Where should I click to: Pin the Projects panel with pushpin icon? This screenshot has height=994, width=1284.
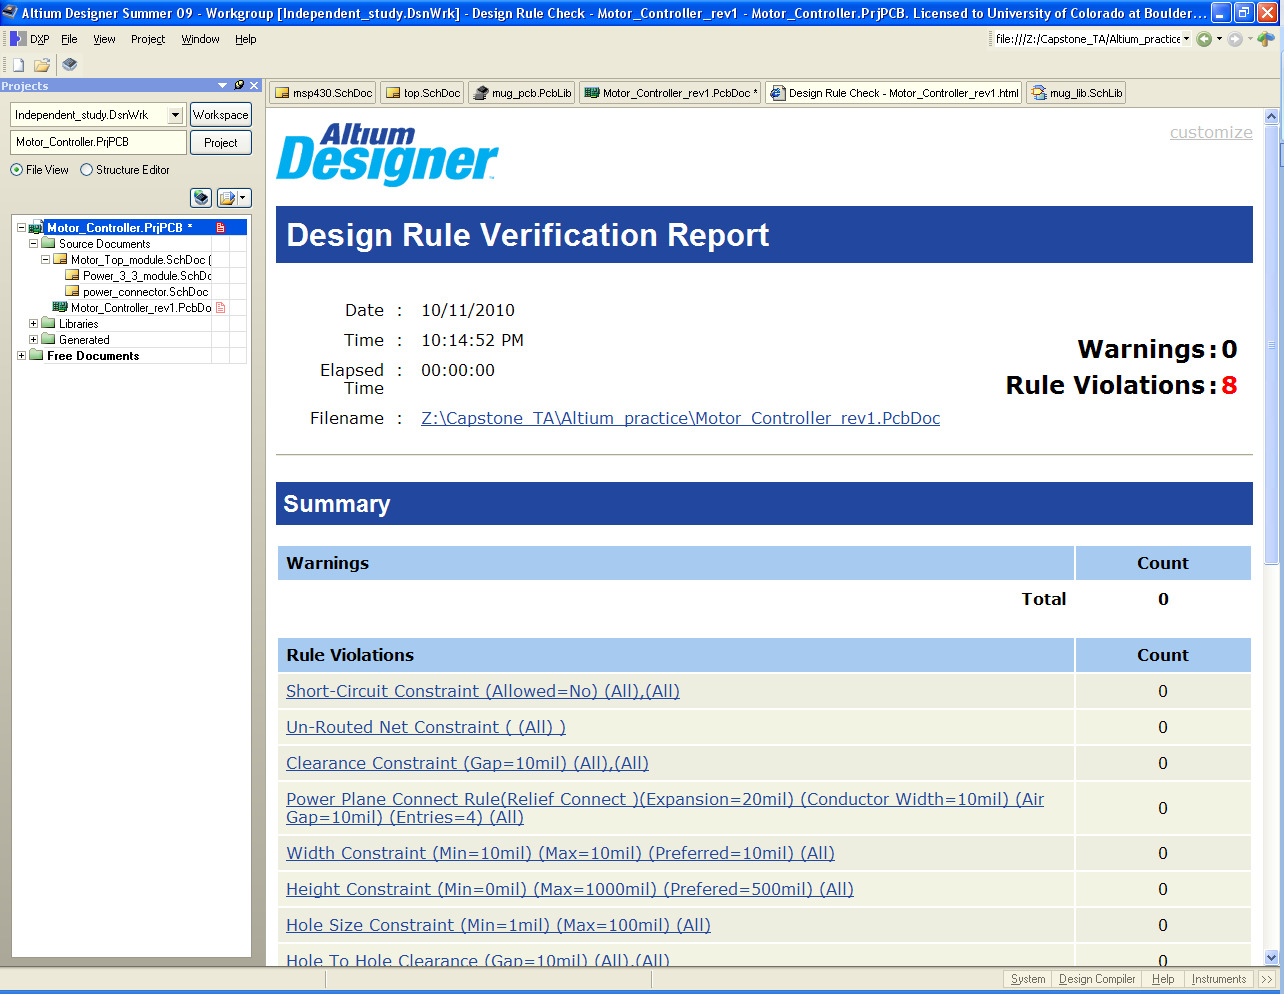239,86
